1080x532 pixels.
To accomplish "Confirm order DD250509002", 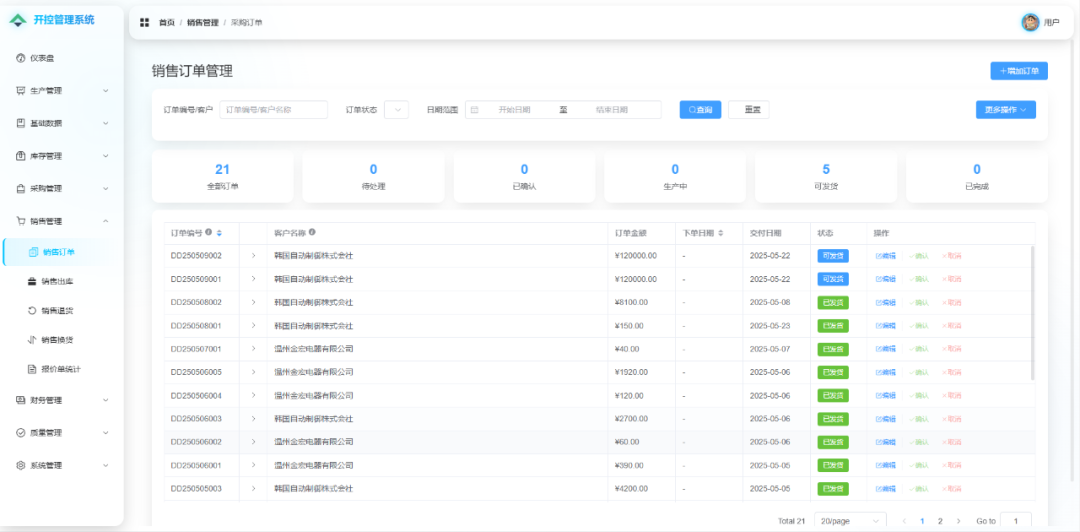I will [919, 256].
